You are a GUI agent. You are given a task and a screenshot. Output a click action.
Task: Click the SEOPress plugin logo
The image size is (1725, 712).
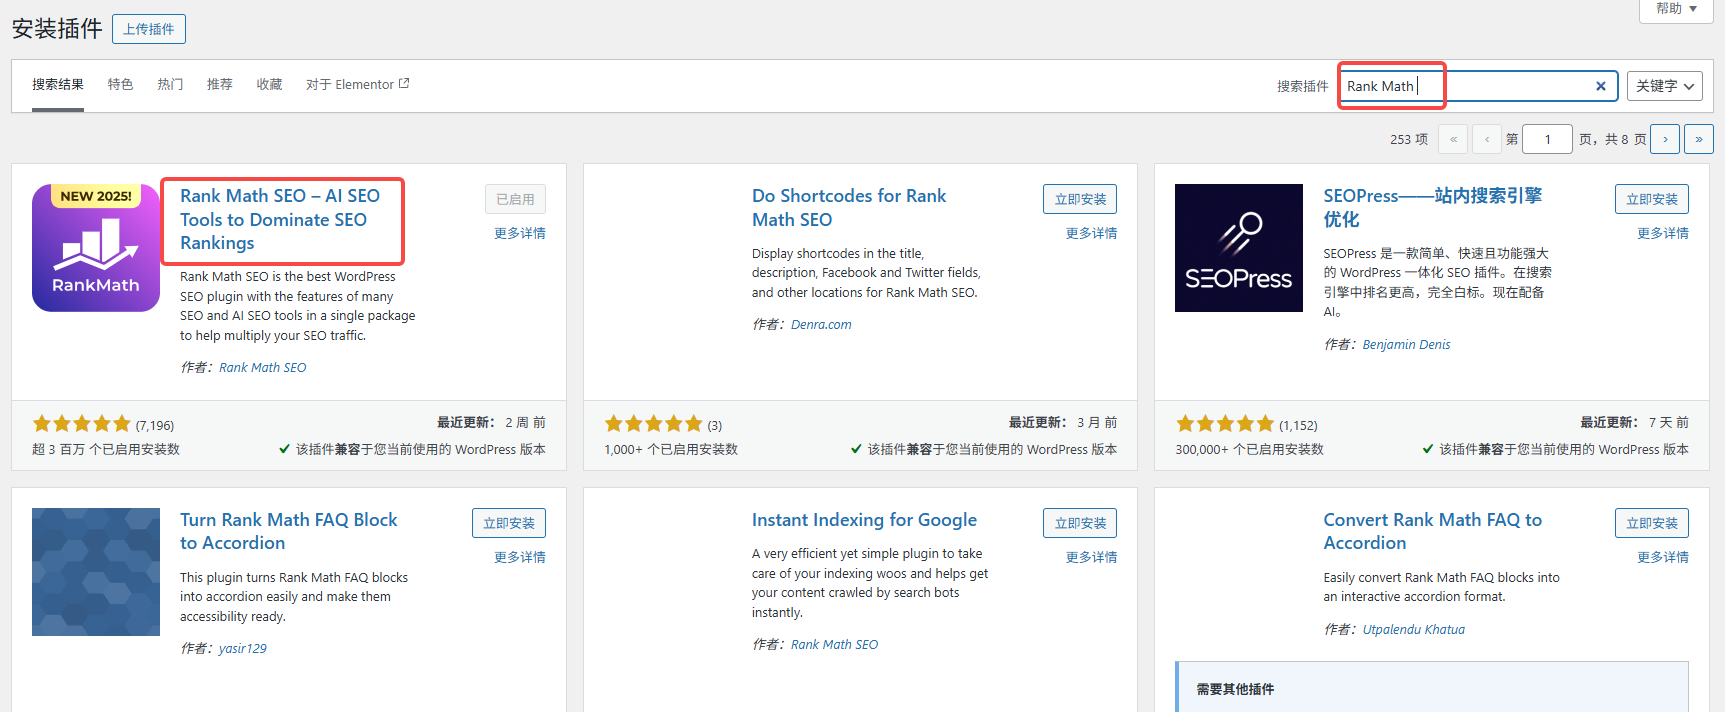click(x=1238, y=248)
